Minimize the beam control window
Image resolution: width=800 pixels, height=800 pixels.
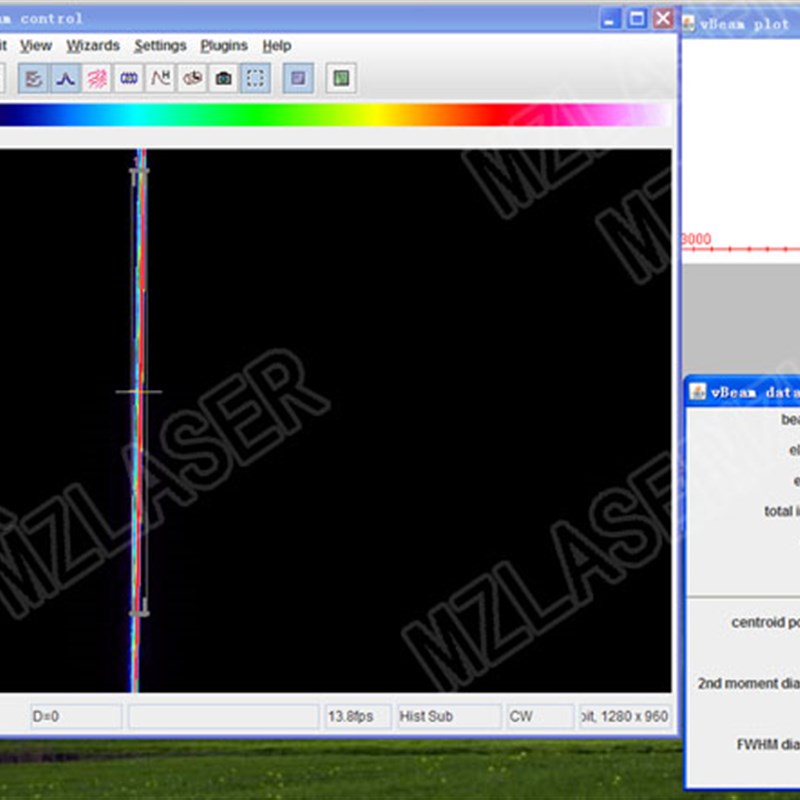610,19
